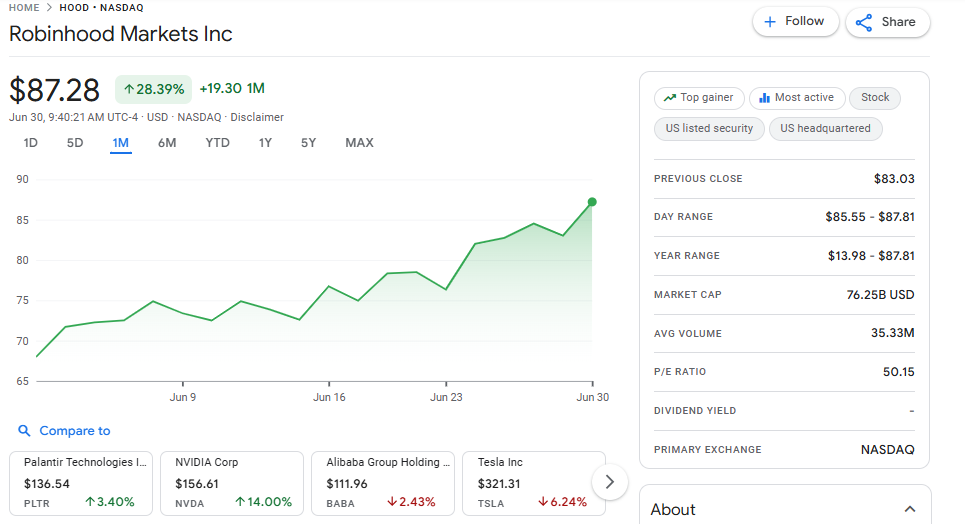Open the Most active tag
This screenshot has height=524, width=965.
pos(797,97)
